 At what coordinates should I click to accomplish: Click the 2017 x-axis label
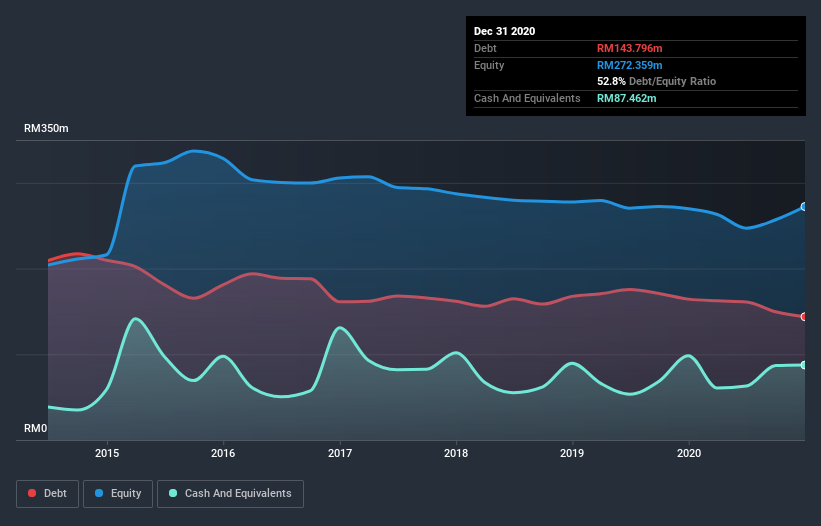point(340,453)
